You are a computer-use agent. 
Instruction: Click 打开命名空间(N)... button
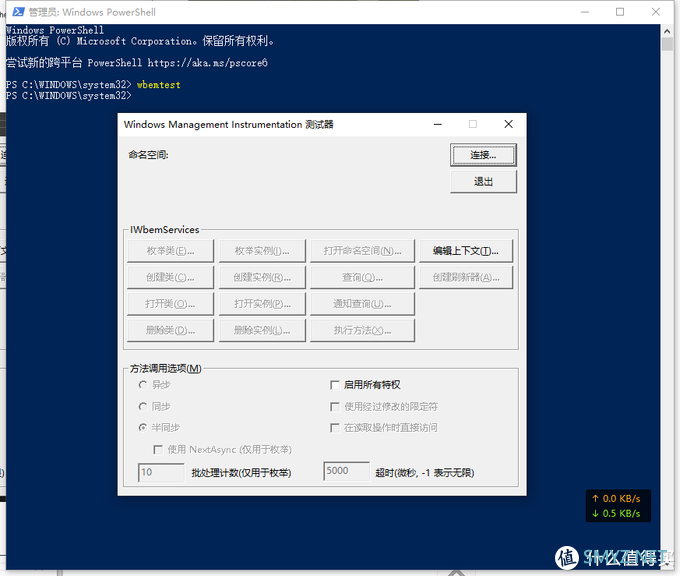[x=363, y=251]
